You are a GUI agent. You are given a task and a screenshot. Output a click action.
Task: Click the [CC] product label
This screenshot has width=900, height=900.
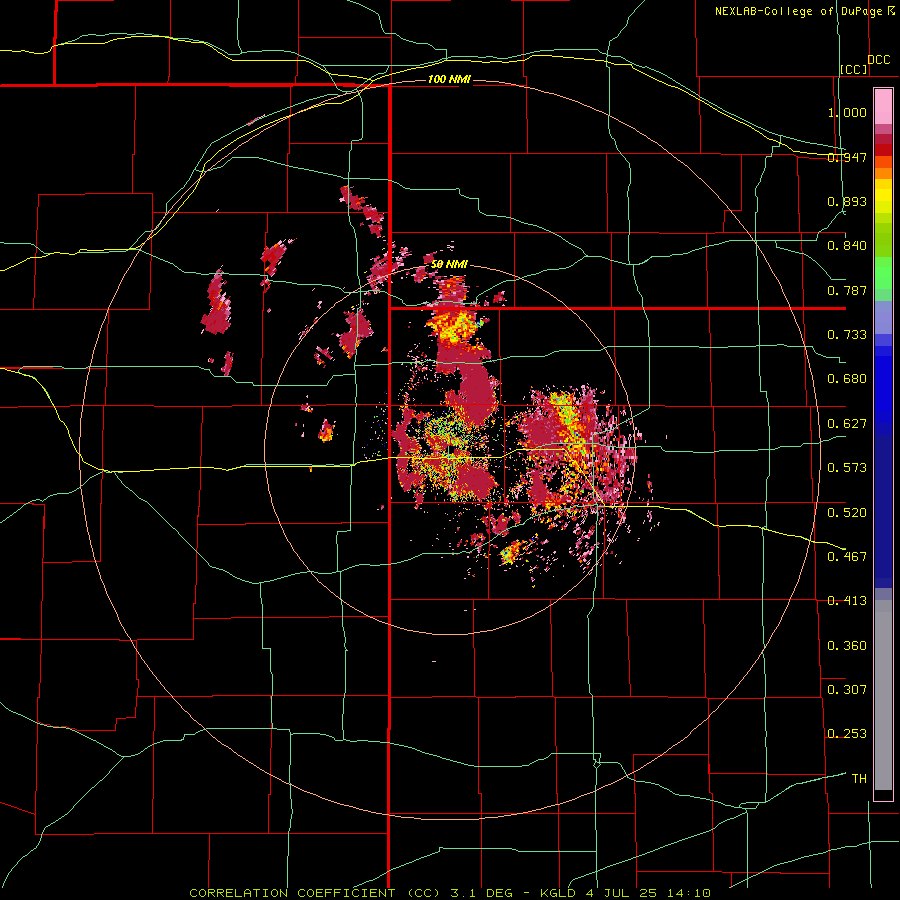[x=854, y=69]
